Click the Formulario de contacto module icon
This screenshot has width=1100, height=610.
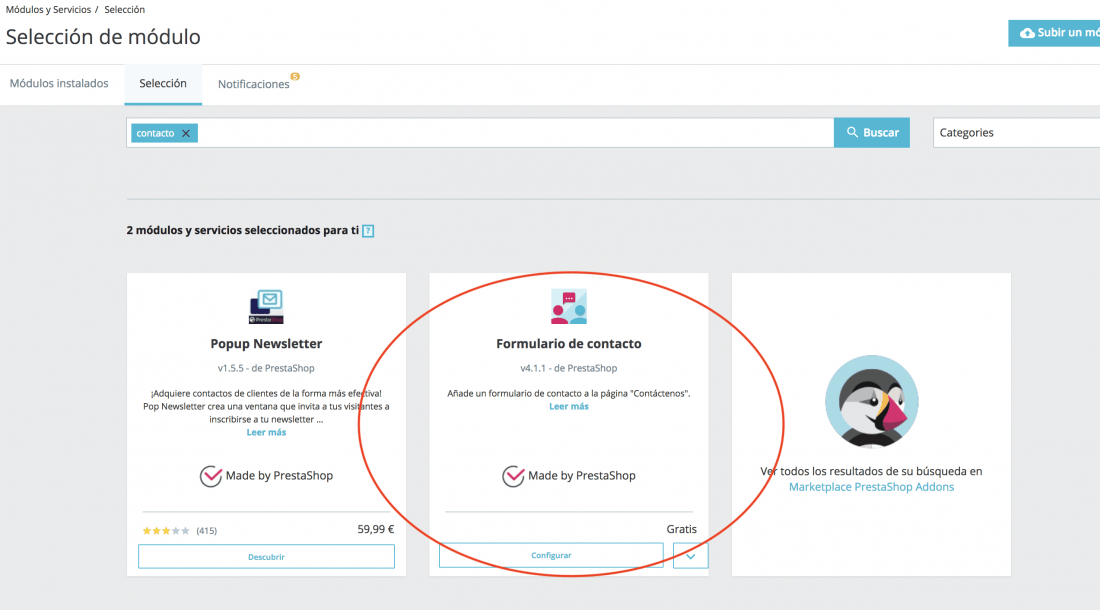(x=568, y=306)
